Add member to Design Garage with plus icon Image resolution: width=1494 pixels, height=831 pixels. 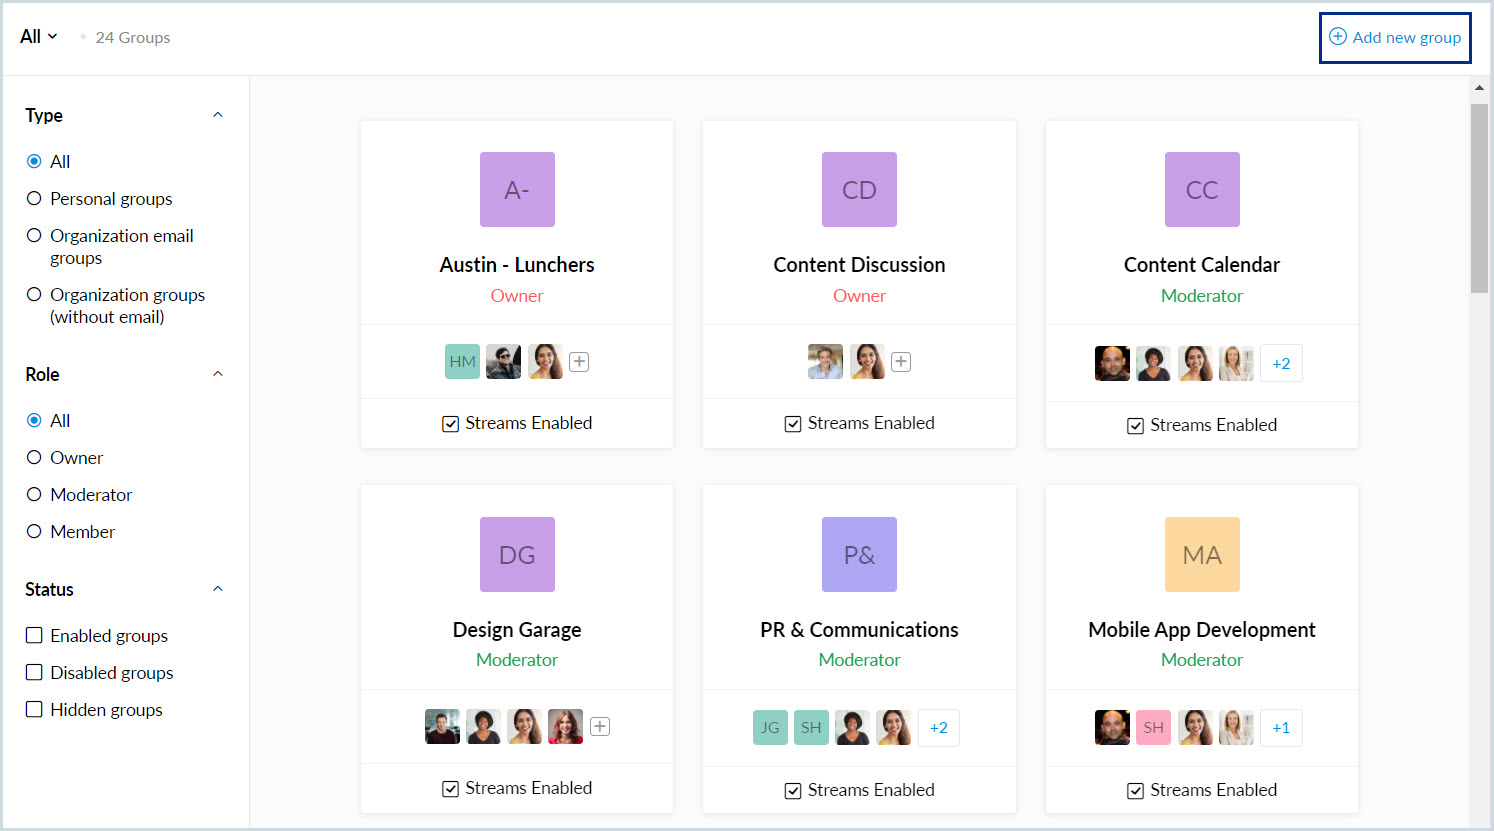tap(600, 727)
